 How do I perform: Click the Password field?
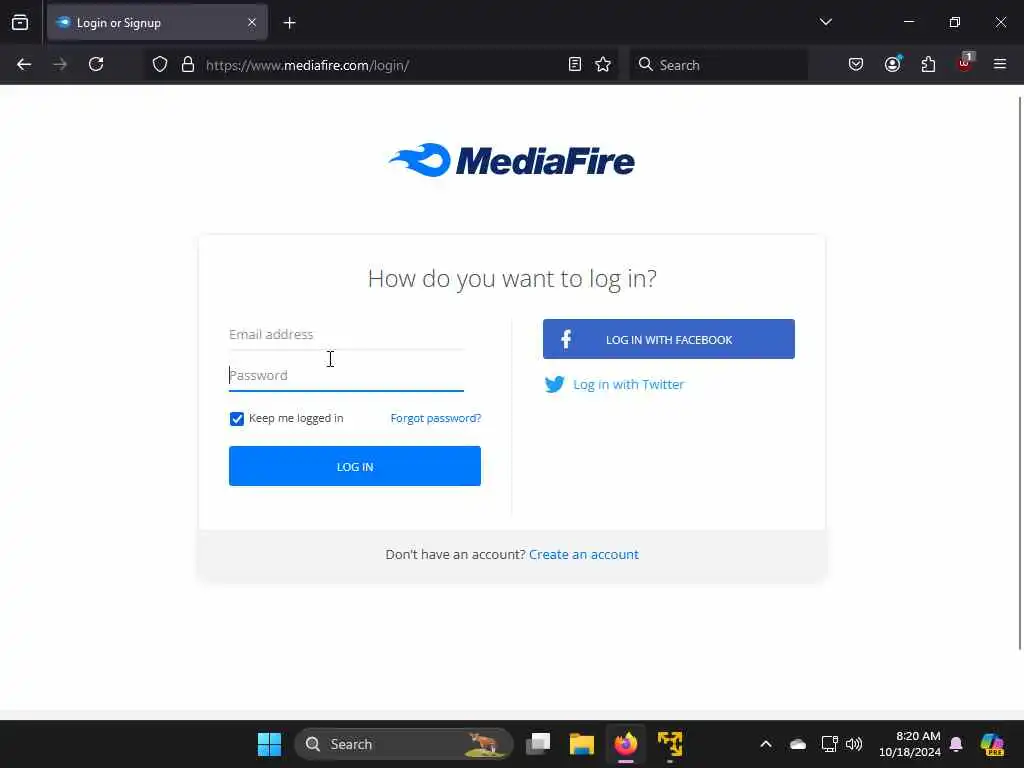[x=346, y=376]
